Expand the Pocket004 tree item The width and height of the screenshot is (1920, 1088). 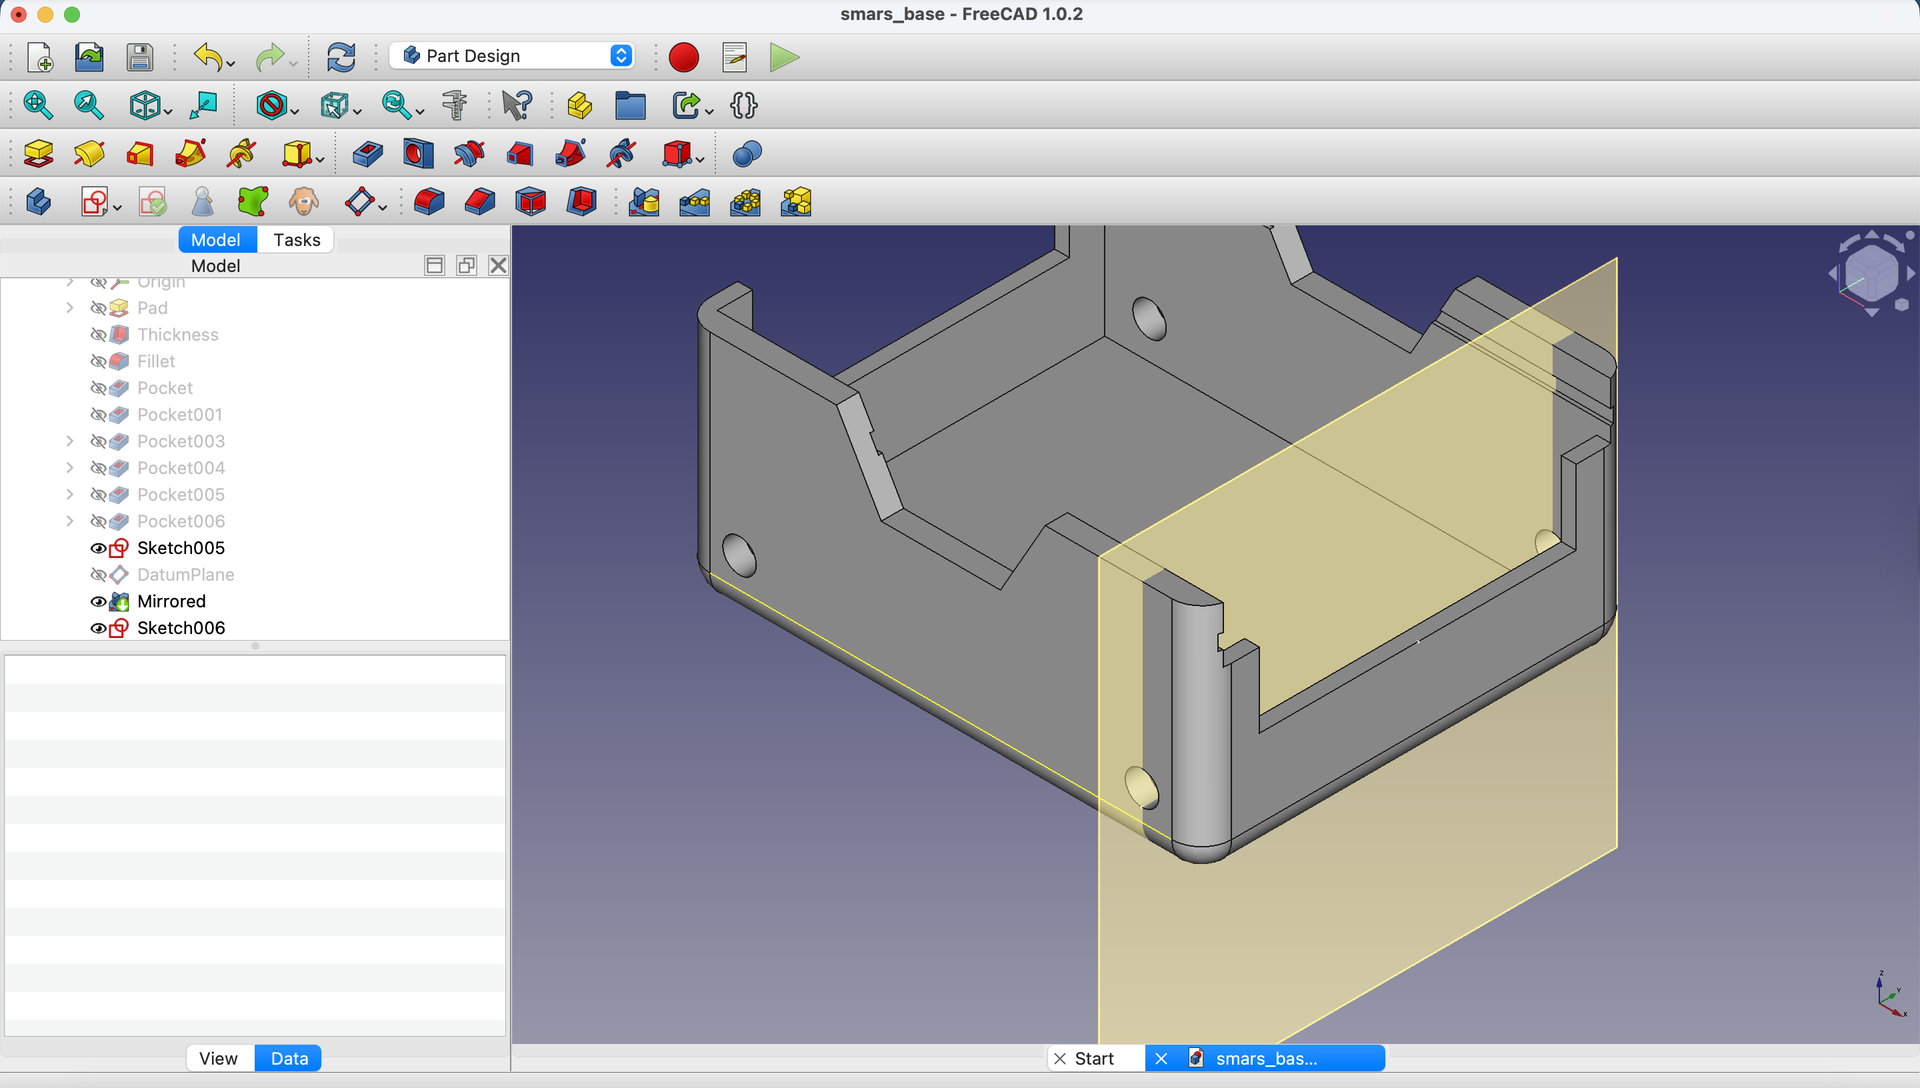point(70,468)
